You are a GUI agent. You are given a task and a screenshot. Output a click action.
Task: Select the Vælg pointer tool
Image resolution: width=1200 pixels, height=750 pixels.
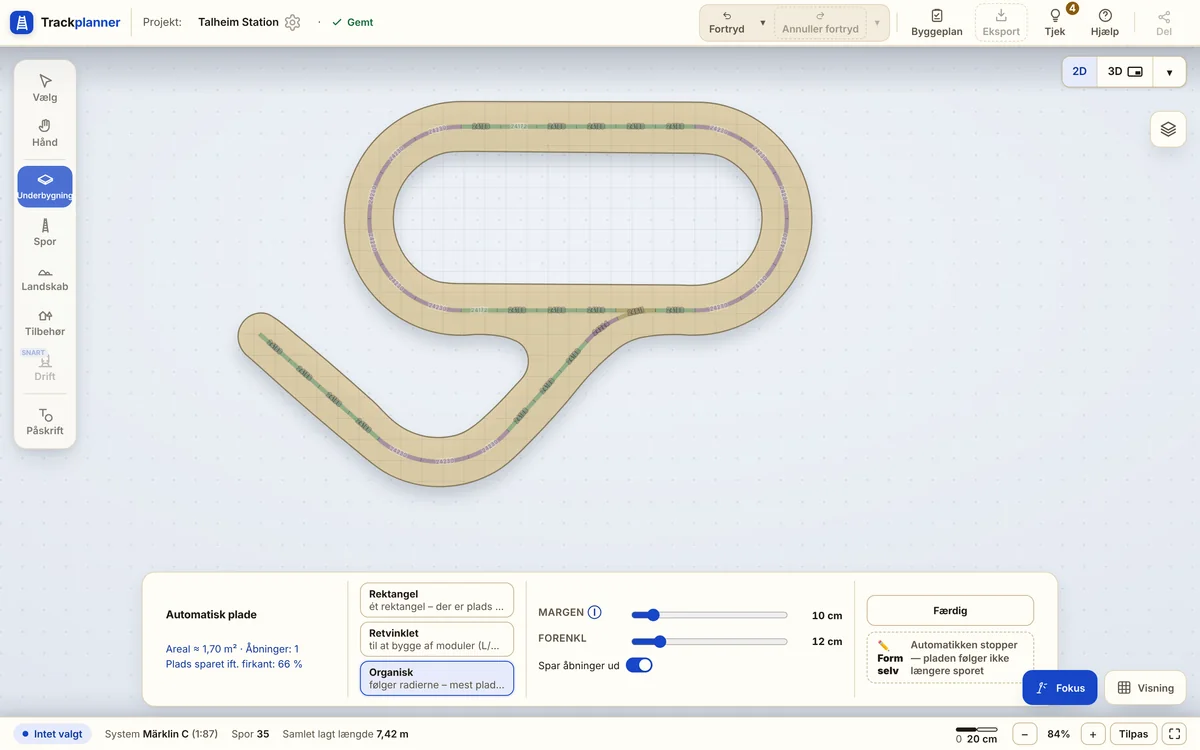[x=45, y=88]
